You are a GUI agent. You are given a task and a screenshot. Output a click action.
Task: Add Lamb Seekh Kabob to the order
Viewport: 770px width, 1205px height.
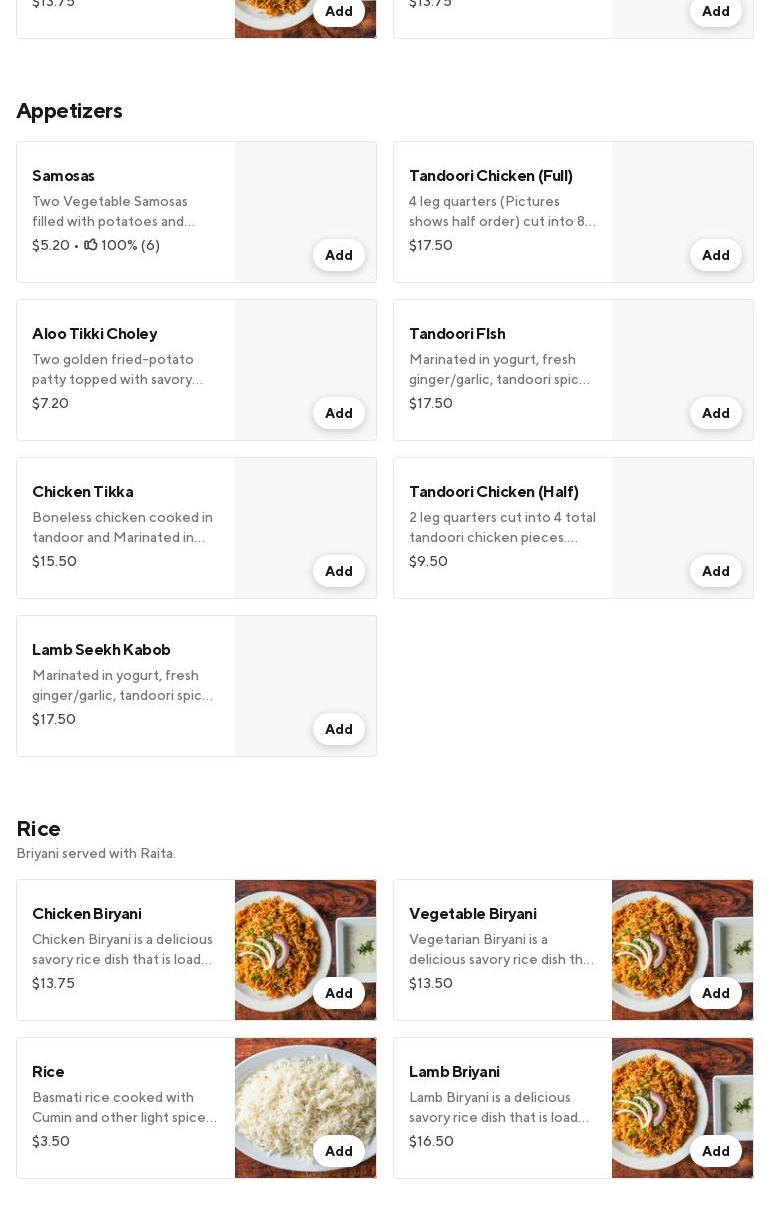339,729
